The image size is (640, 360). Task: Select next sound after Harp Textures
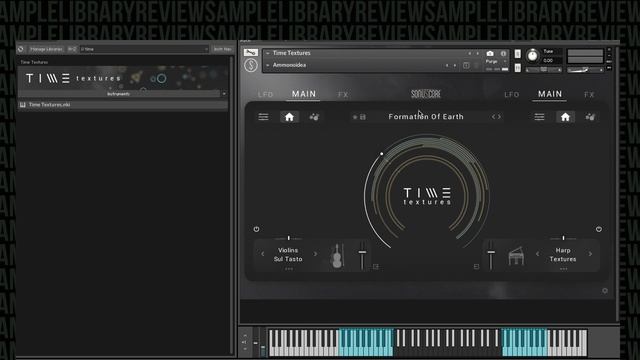pos(590,254)
